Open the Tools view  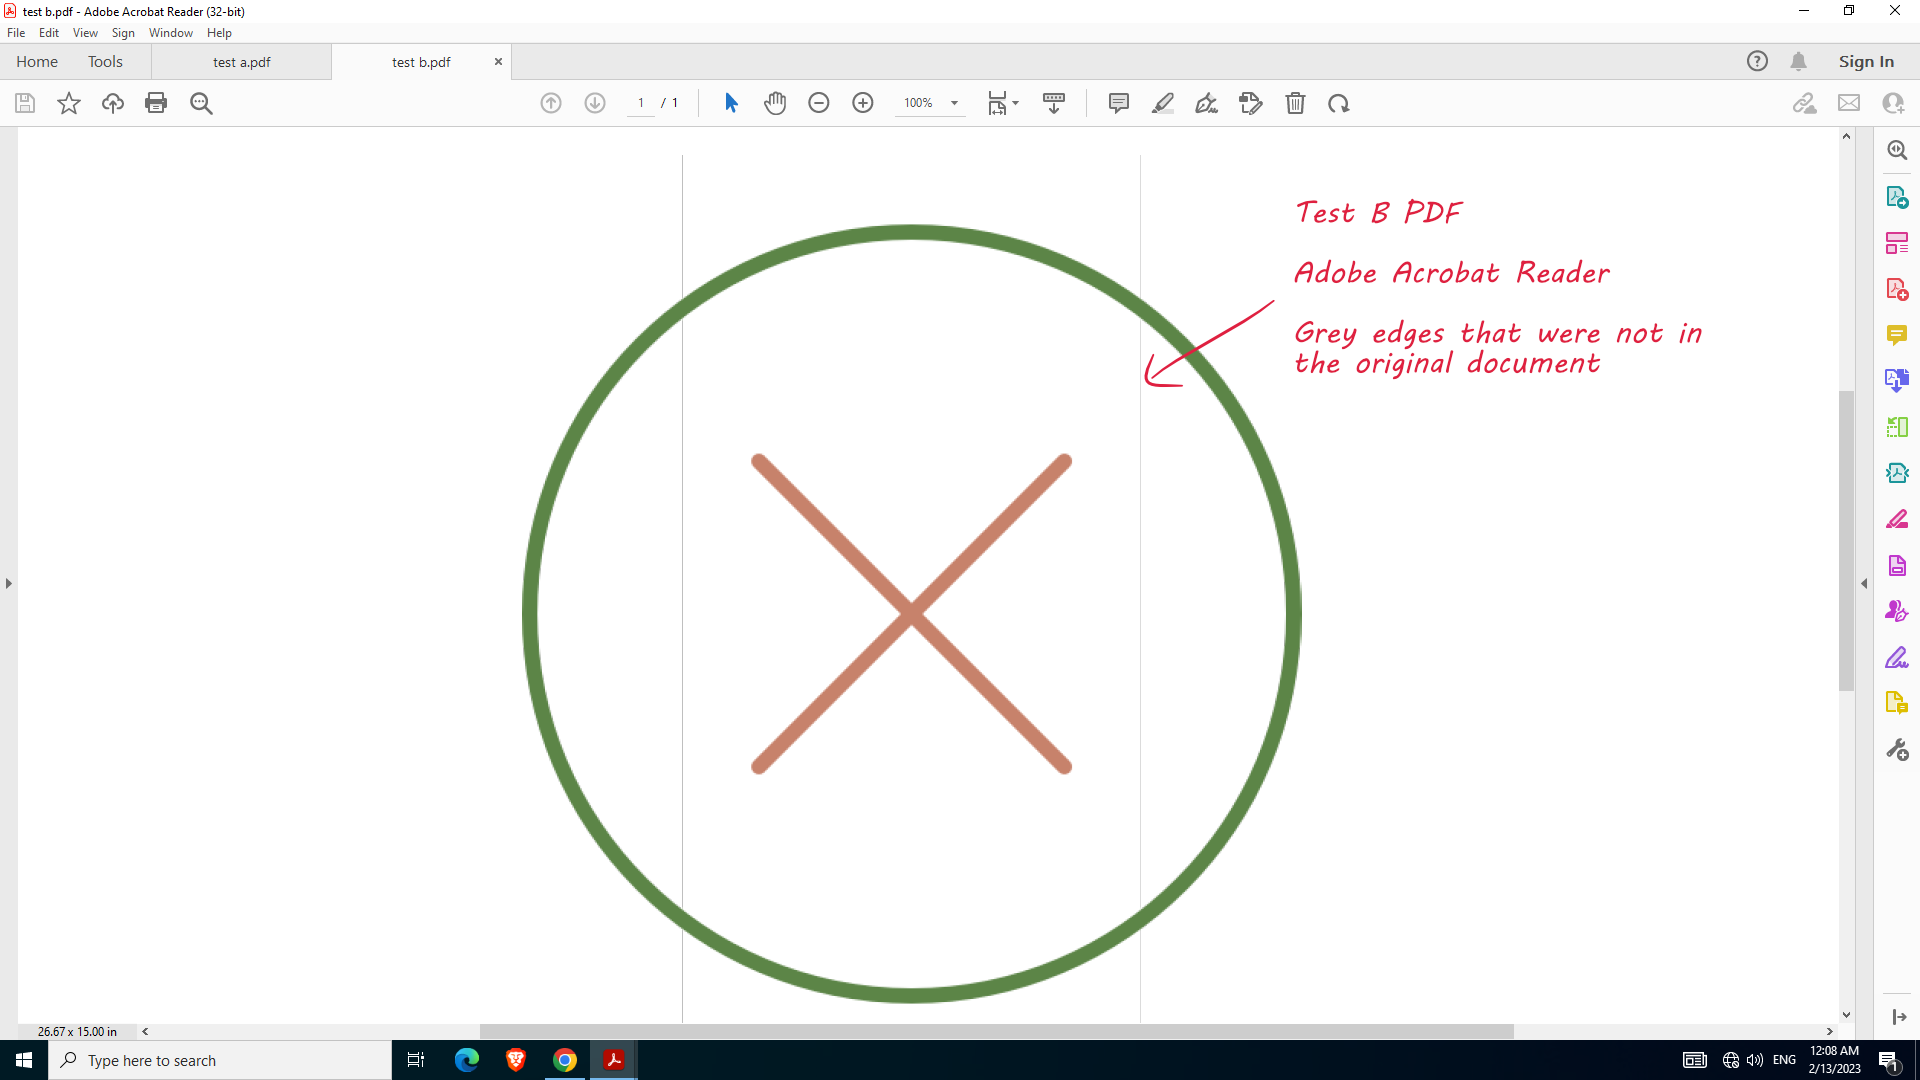(105, 62)
